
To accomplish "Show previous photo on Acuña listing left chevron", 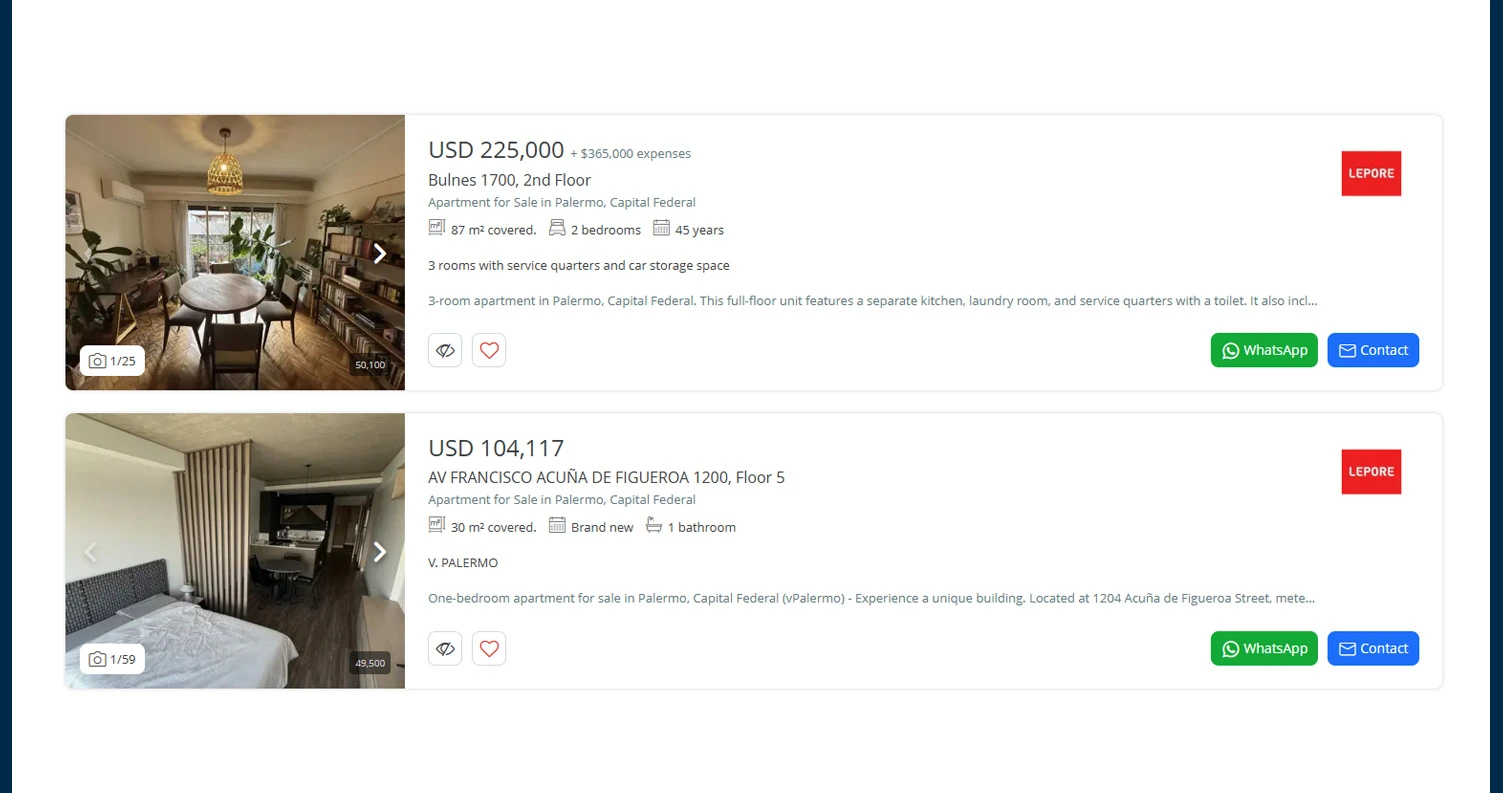I will coord(91,551).
